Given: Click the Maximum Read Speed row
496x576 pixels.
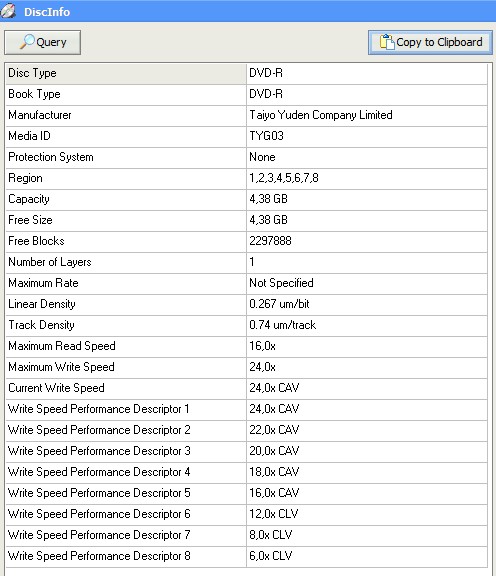Looking at the screenshot, I should click(247, 346).
